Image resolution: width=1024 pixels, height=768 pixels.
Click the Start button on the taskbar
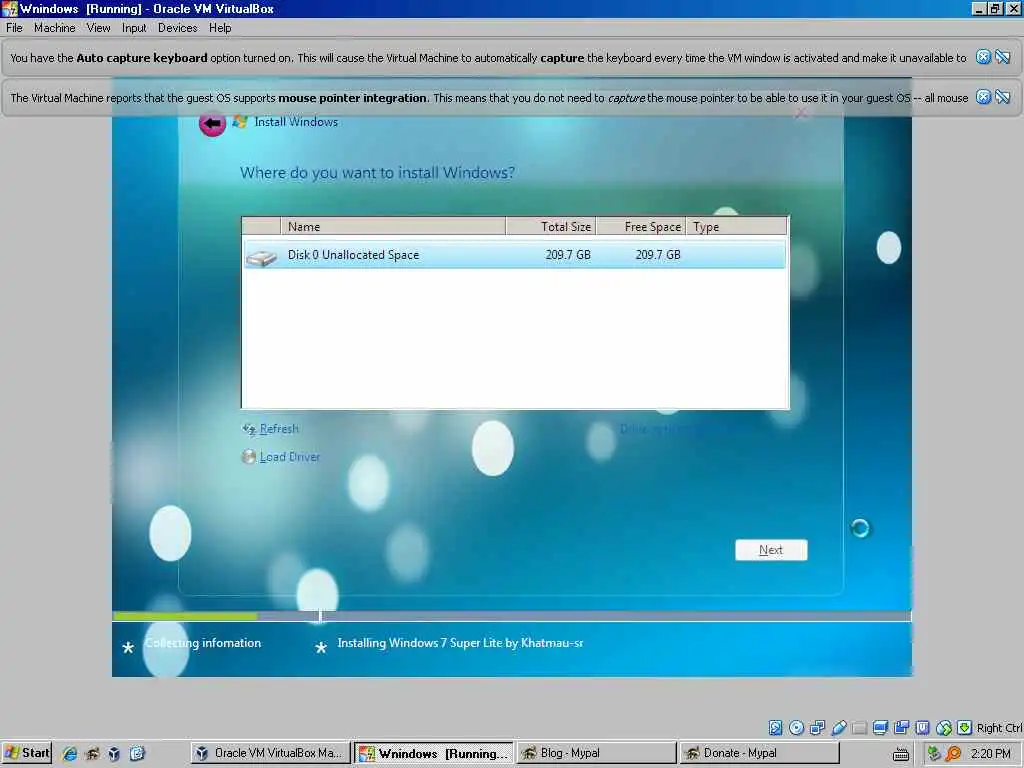click(27, 753)
